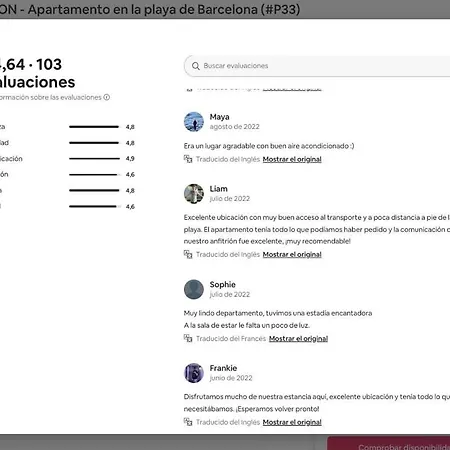This screenshot has height=450, width=450.
Task: Show original of Liam's review
Action: pos(292,255)
